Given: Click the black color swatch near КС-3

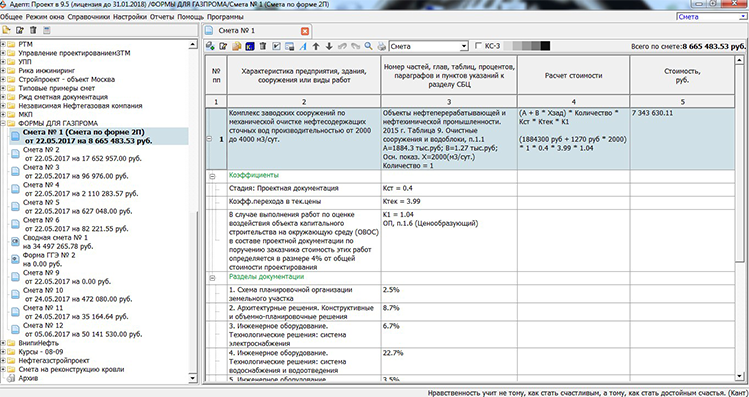Looking at the screenshot, I should click(x=546, y=46).
